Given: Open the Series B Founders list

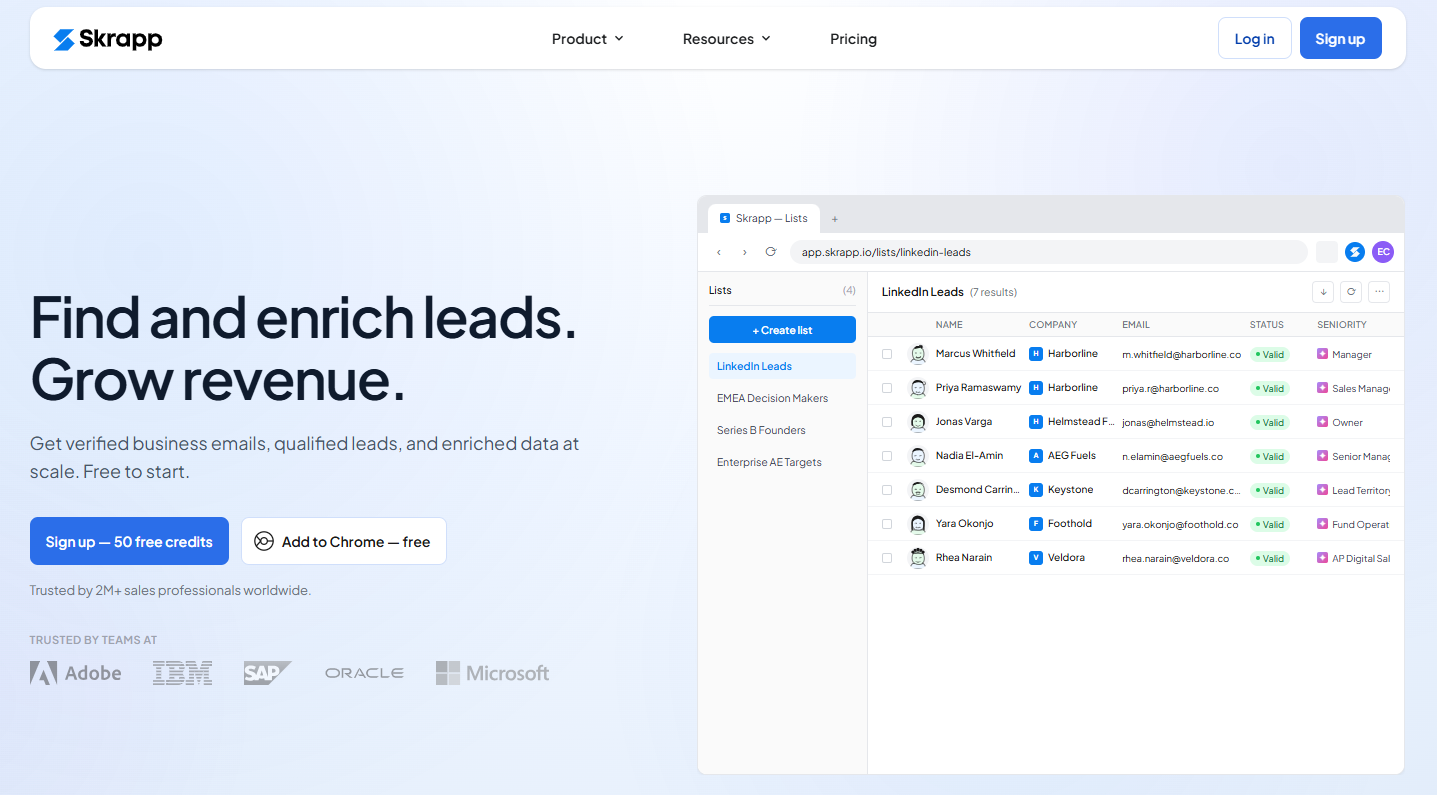Looking at the screenshot, I should point(782,430).
